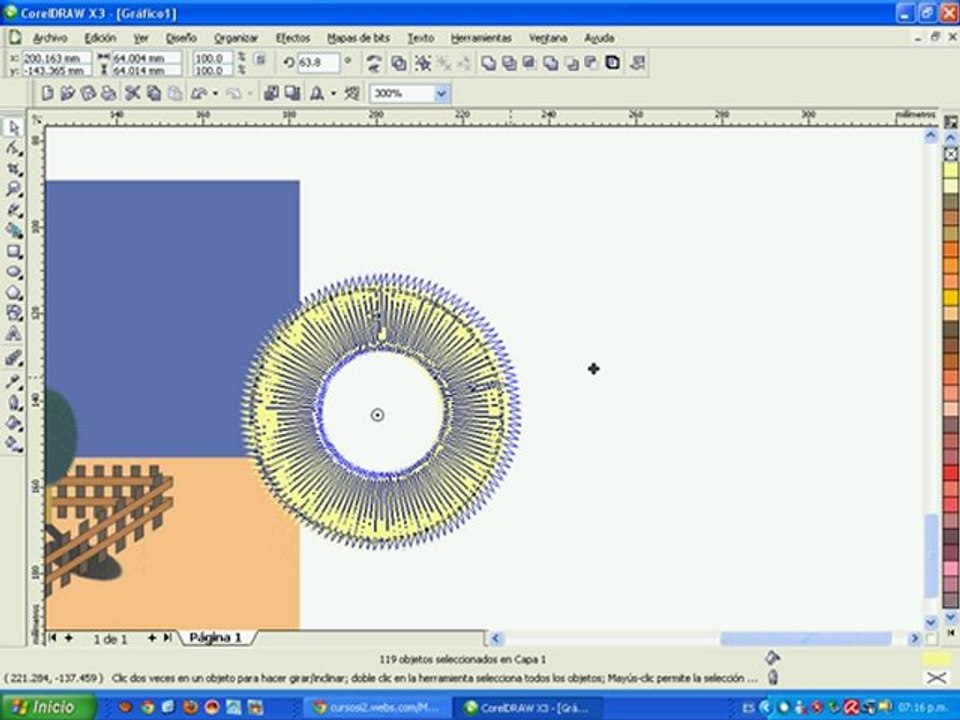
Task: Select the Freehand drawing tool
Action: [x=13, y=210]
